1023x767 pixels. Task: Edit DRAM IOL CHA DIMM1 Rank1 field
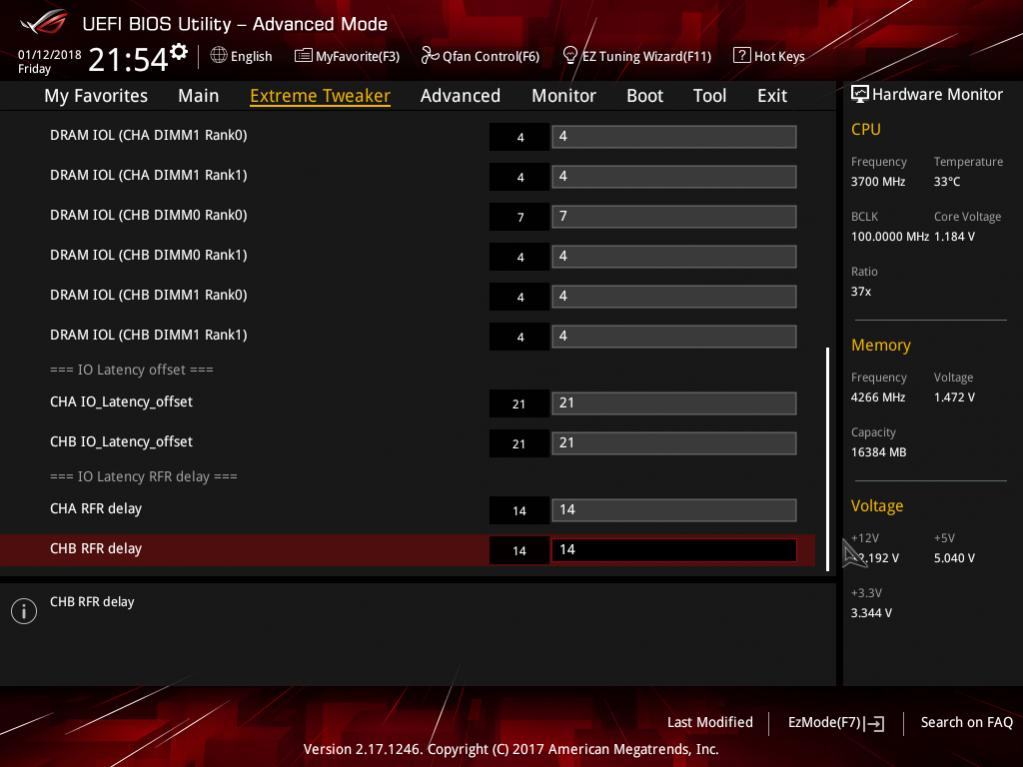[674, 177]
